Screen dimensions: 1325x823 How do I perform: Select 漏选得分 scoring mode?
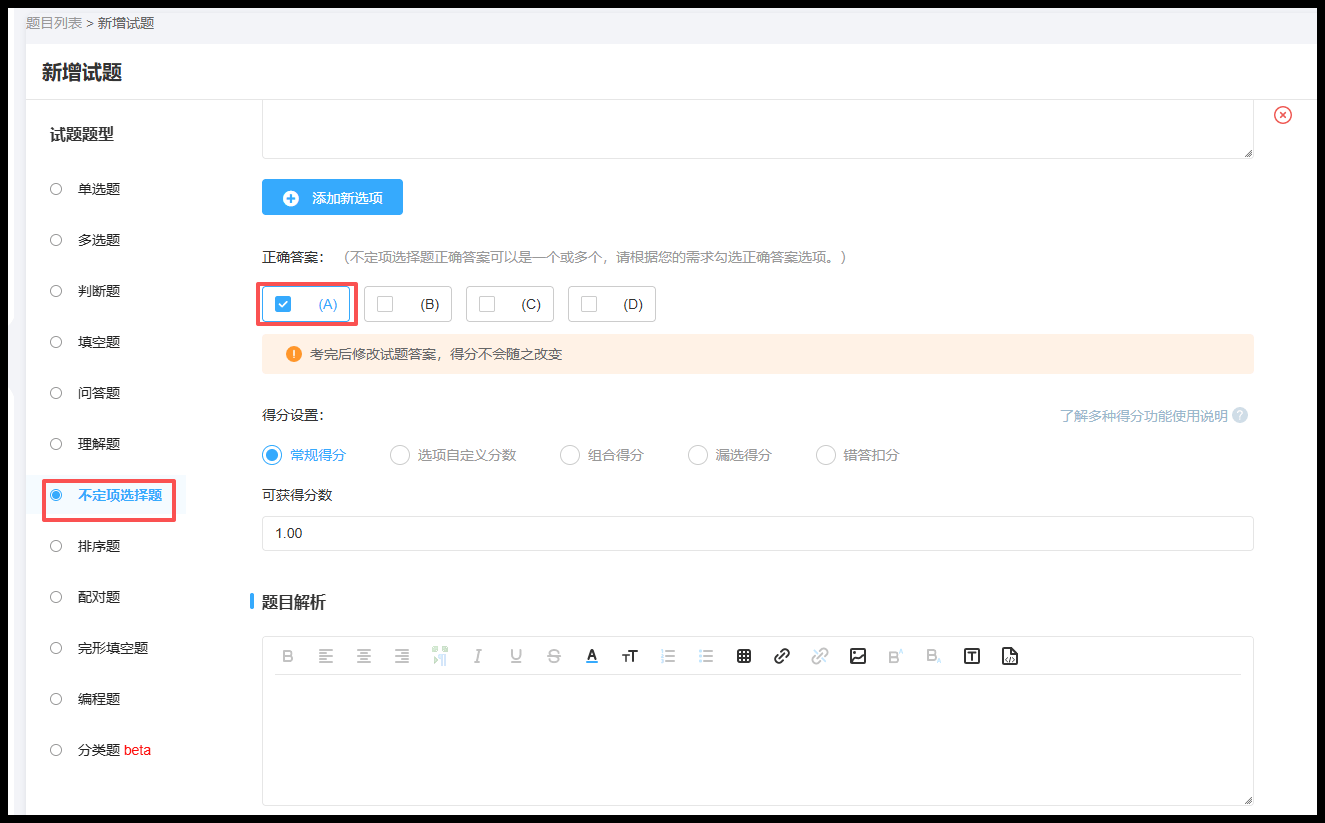pyautogui.click(x=730, y=455)
